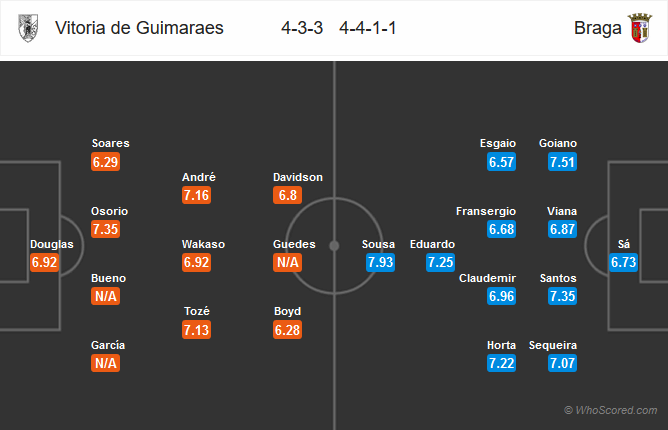Image resolution: width=668 pixels, height=430 pixels.
Task: Select Sá's 6.73 goalkeeper rating
Action: click(x=624, y=262)
